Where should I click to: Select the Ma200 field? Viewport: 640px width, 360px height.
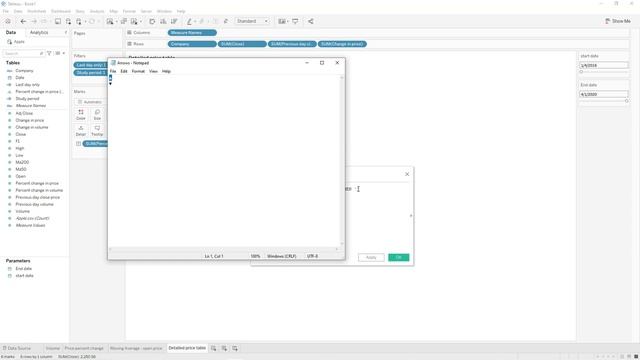coord(22,162)
